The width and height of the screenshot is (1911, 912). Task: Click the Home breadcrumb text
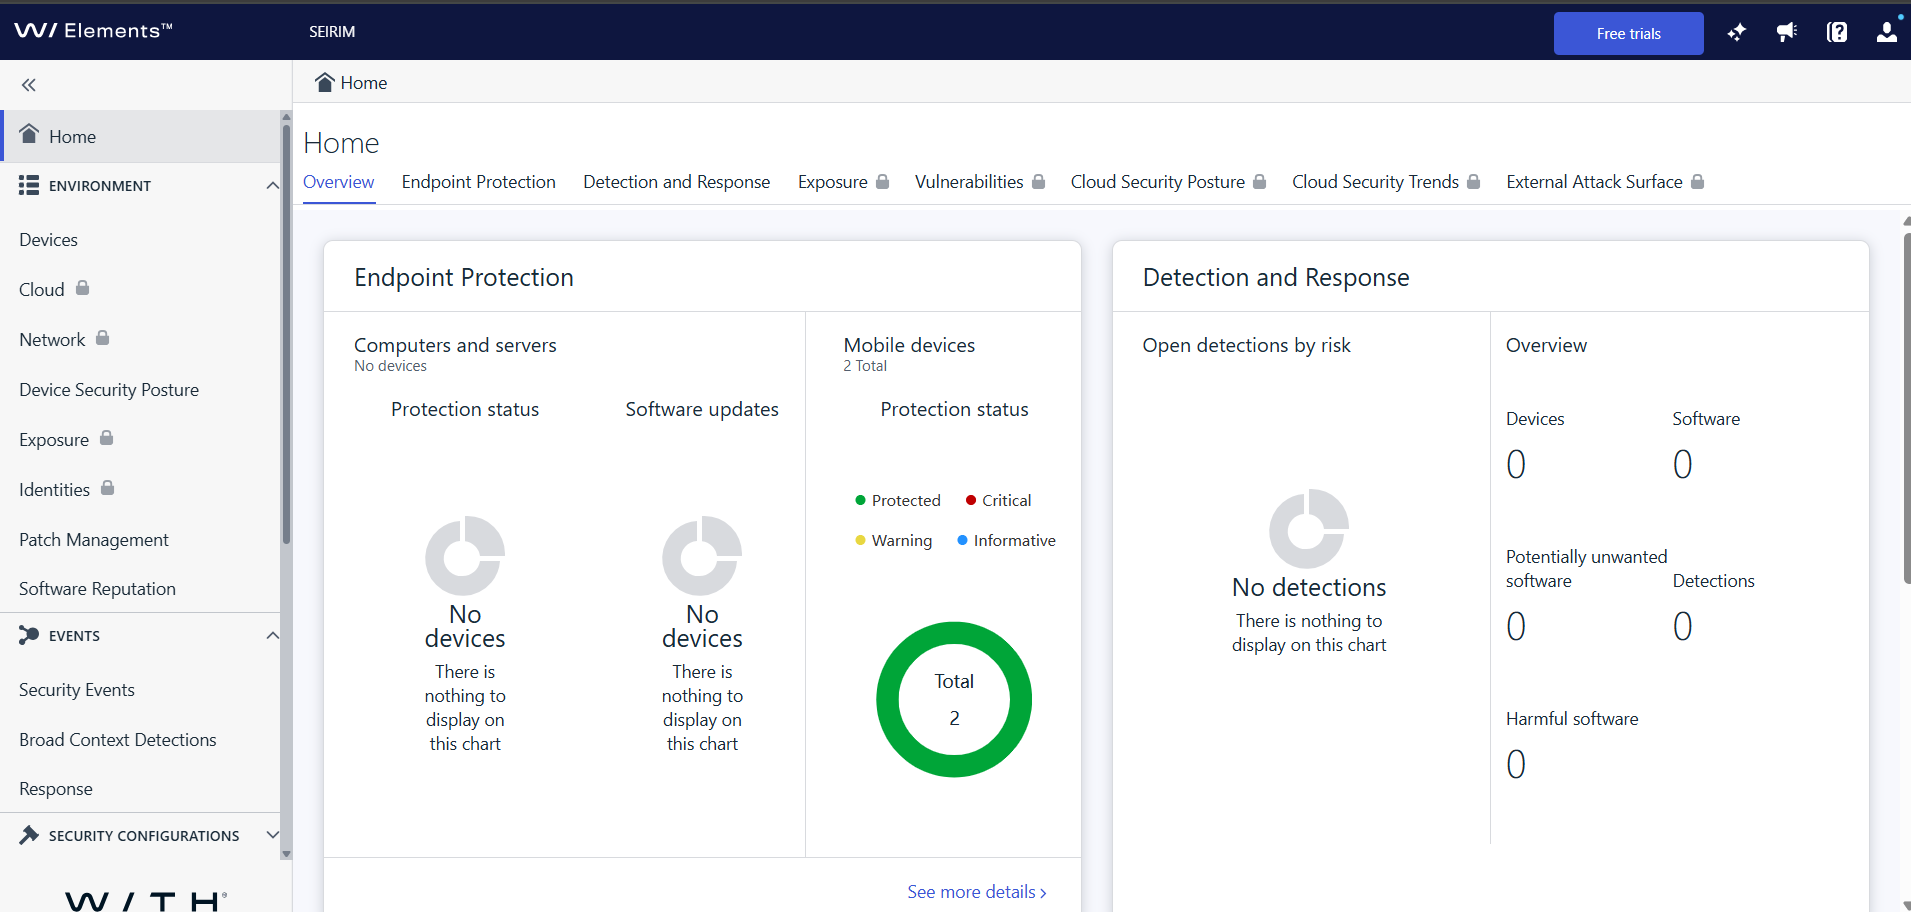coord(364,83)
